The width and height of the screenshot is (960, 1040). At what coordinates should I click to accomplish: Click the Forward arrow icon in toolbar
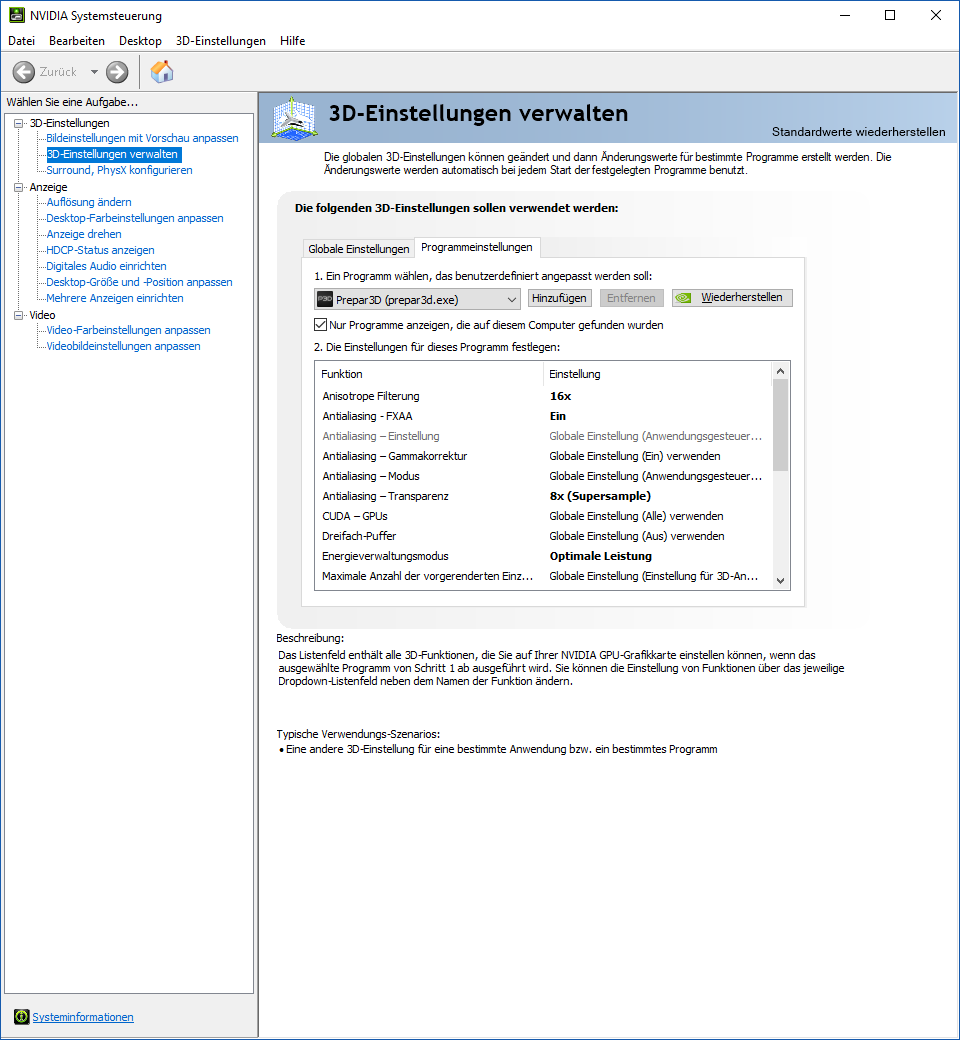(x=117, y=72)
